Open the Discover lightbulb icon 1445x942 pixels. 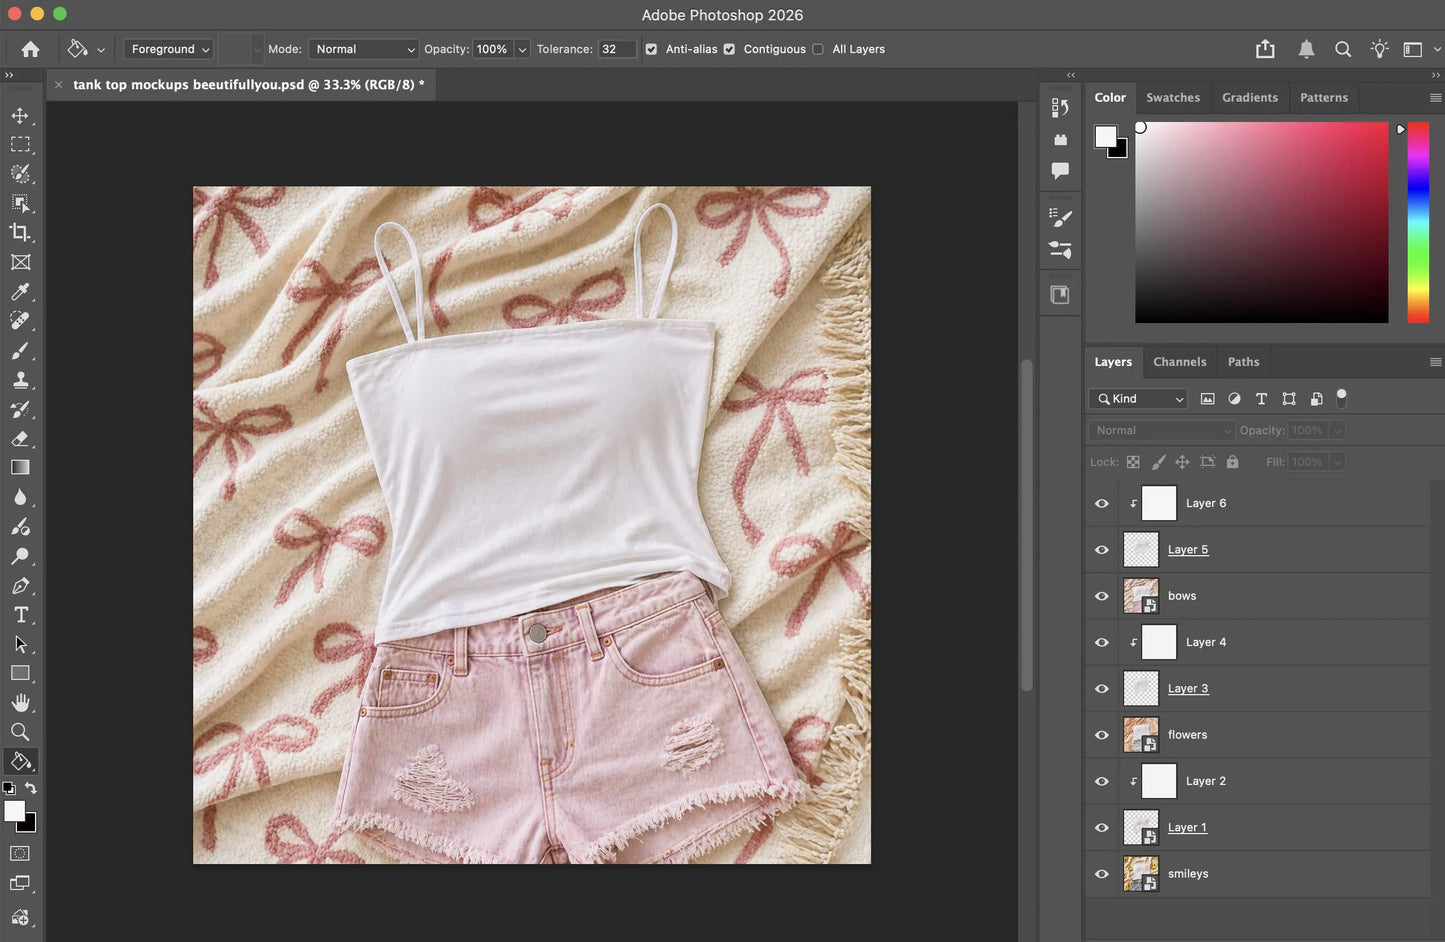[1380, 49]
